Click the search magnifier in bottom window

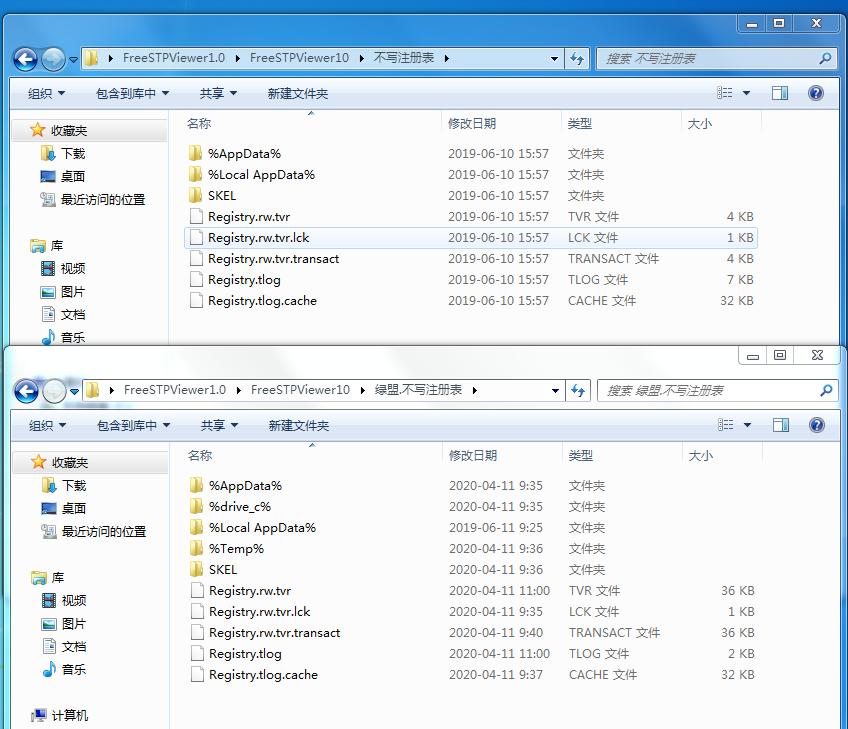(x=826, y=390)
